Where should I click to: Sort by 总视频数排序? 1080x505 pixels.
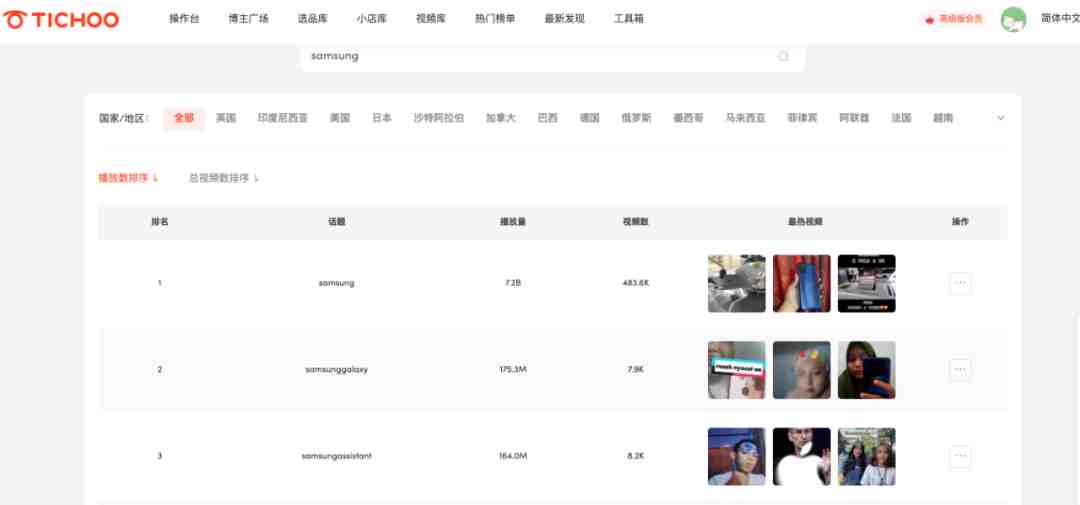(x=224, y=178)
